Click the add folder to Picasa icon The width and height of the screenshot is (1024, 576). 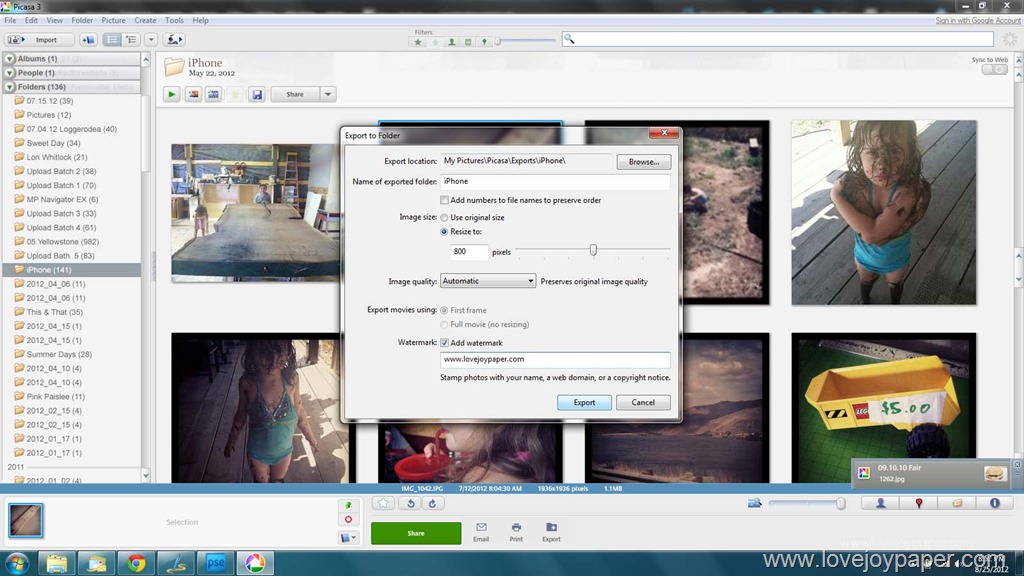point(88,40)
